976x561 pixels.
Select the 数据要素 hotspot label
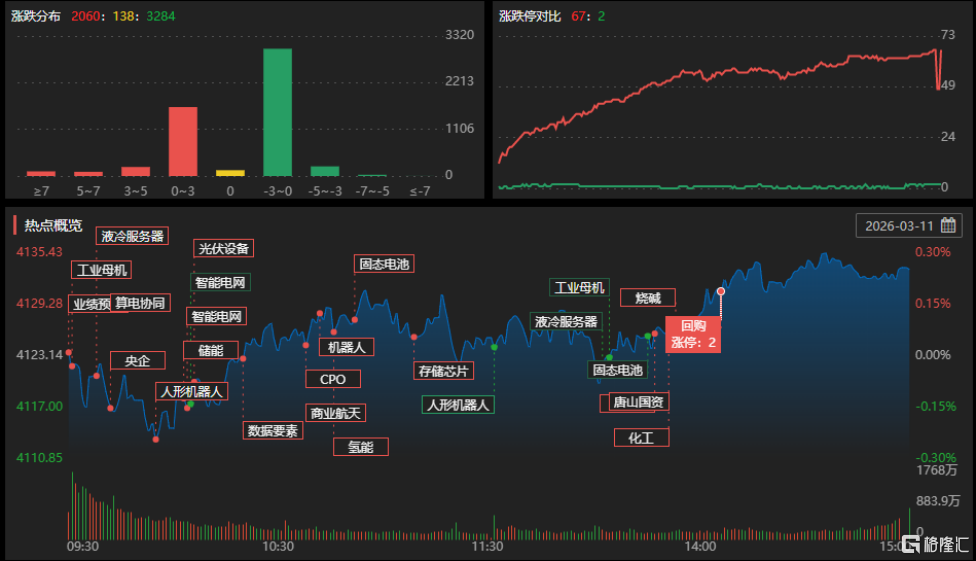point(272,430)
